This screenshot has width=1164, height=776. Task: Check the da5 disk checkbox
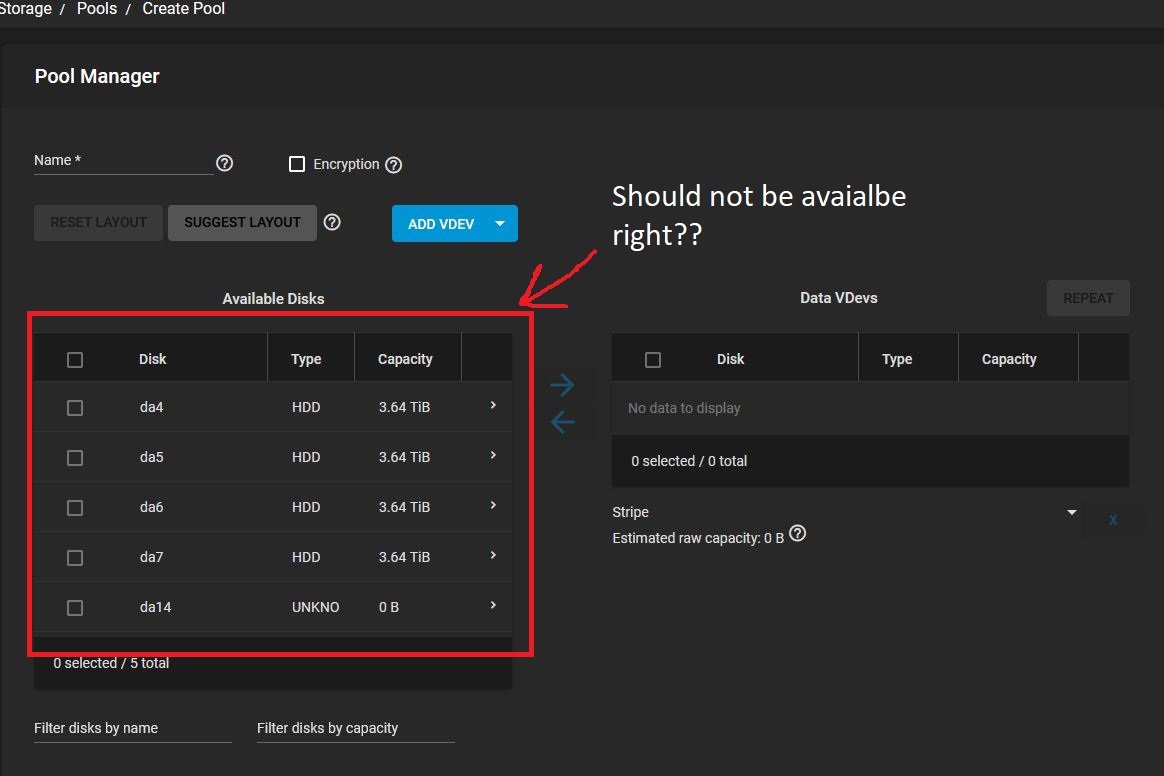click(75, 457)
